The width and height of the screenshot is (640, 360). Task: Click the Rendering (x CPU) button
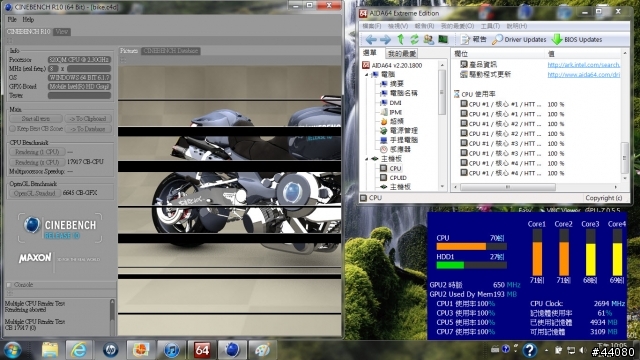point(37,162)
